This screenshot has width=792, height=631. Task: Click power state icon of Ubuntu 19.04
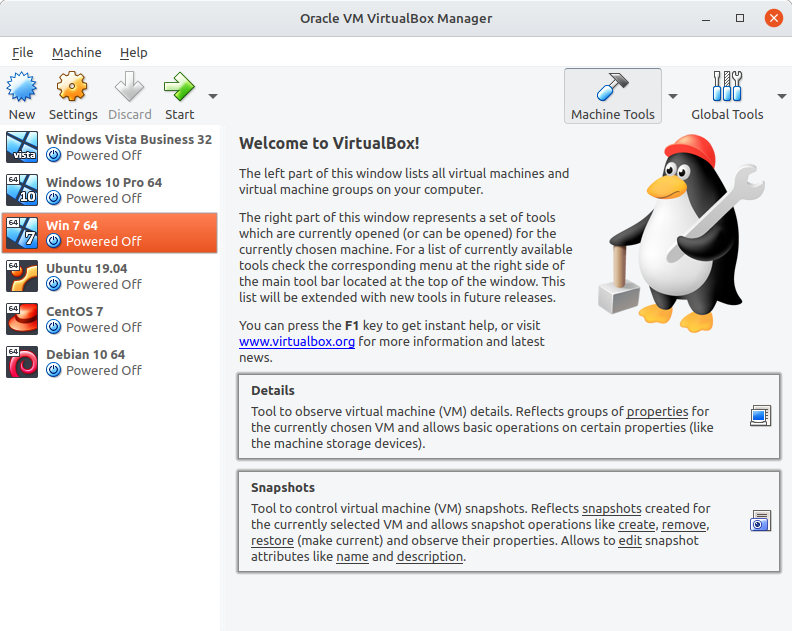pyautogui.click(x=54, y=284)
